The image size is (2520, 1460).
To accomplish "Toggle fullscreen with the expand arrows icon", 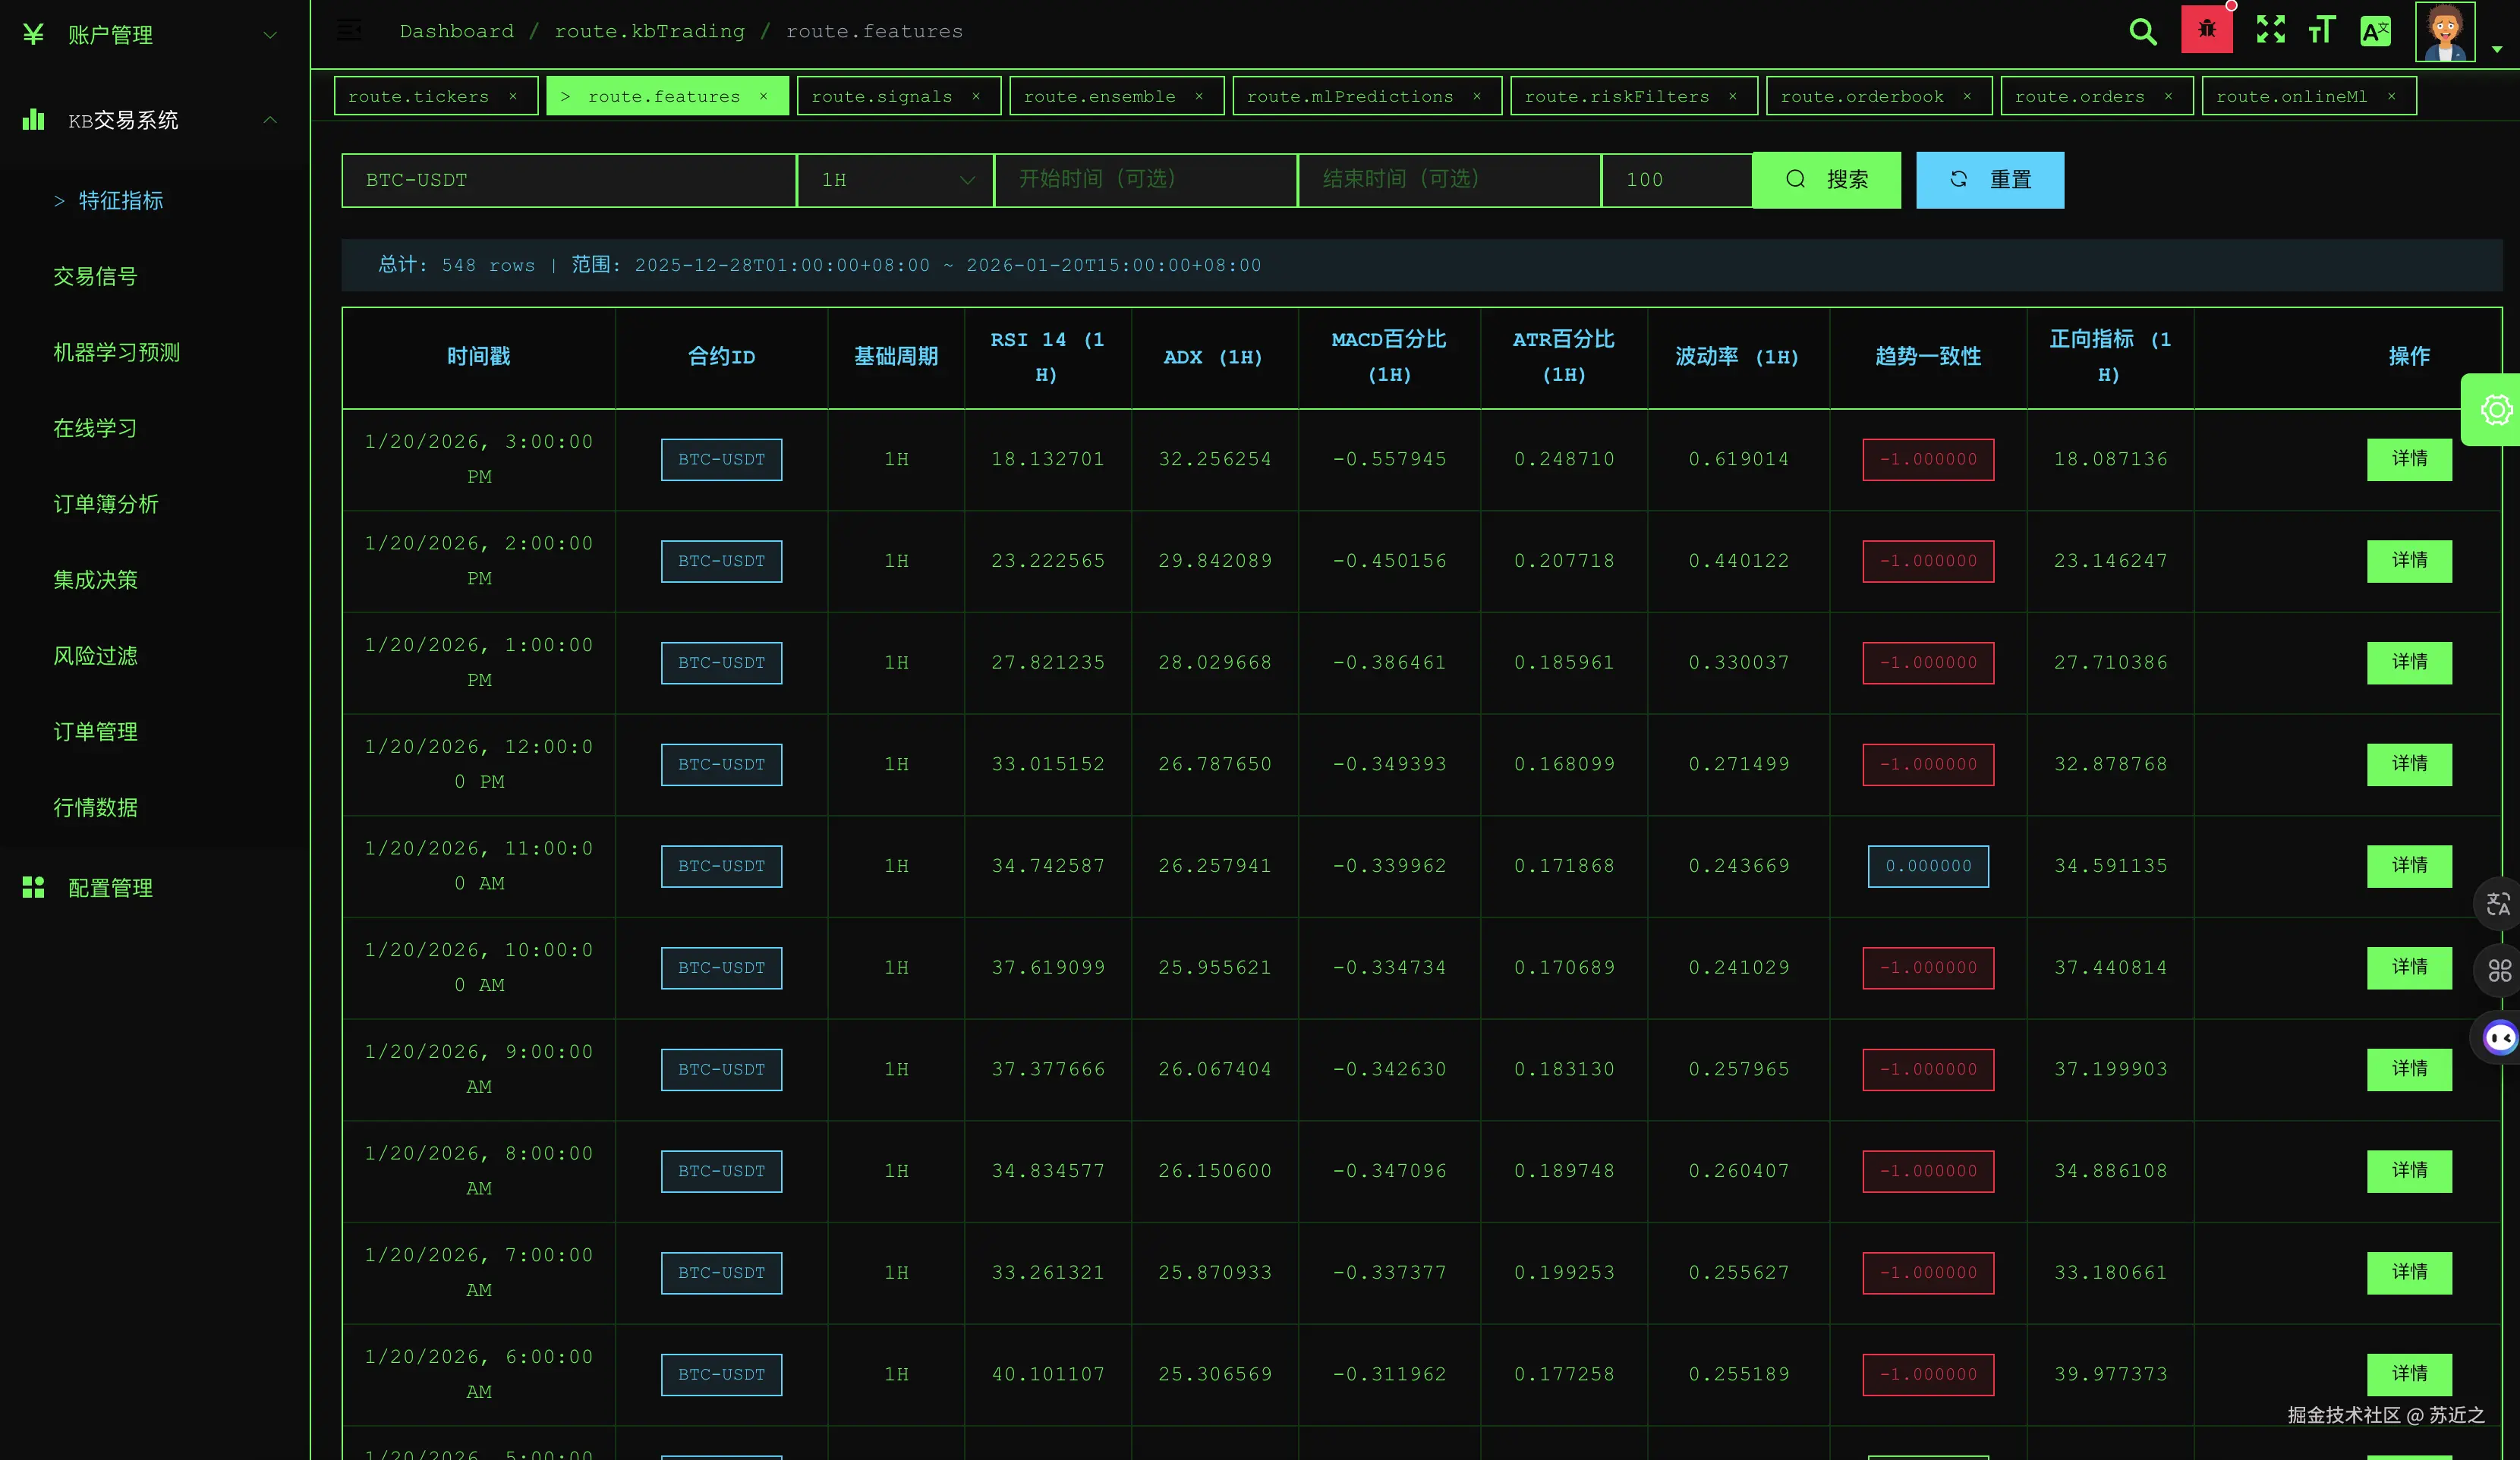I will (x=2270, y=29).
